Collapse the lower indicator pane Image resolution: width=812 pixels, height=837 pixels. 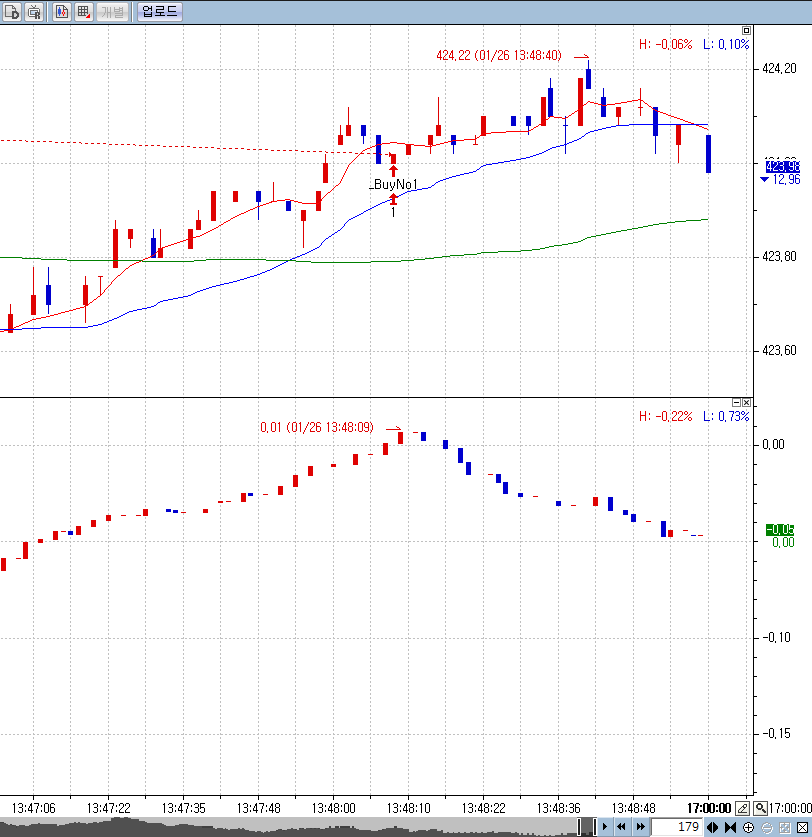[736, 402]
